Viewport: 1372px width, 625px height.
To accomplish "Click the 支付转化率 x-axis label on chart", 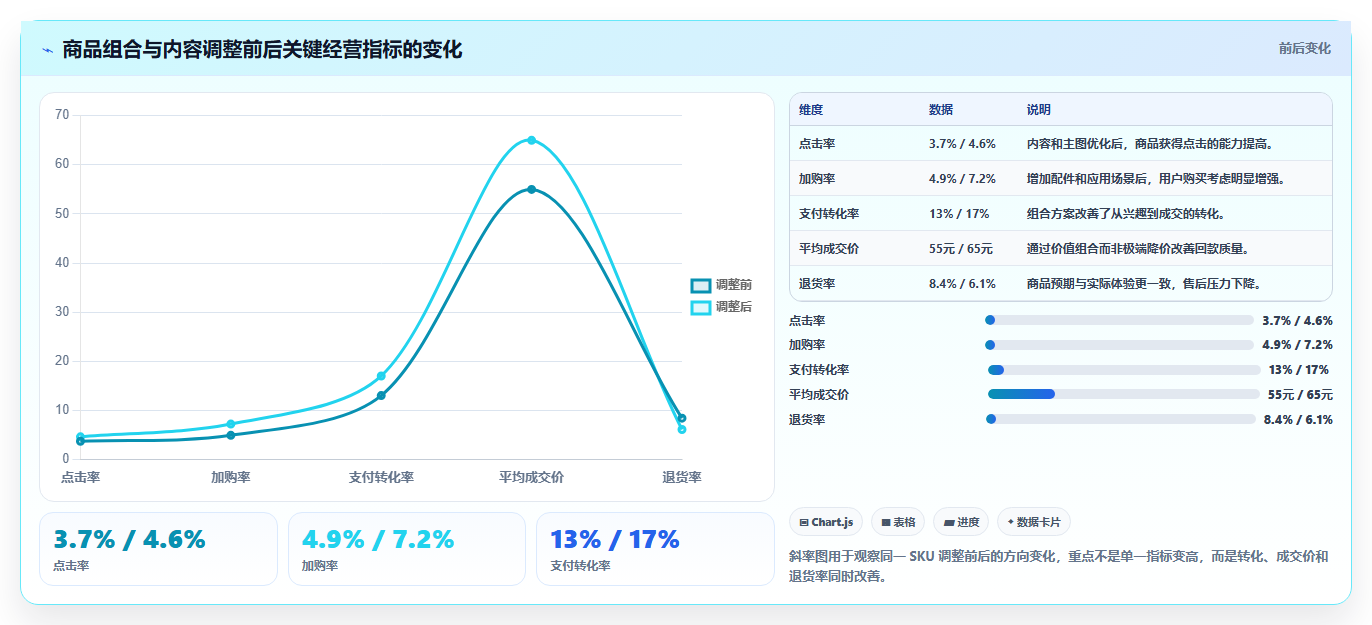I will pos(381,478).
